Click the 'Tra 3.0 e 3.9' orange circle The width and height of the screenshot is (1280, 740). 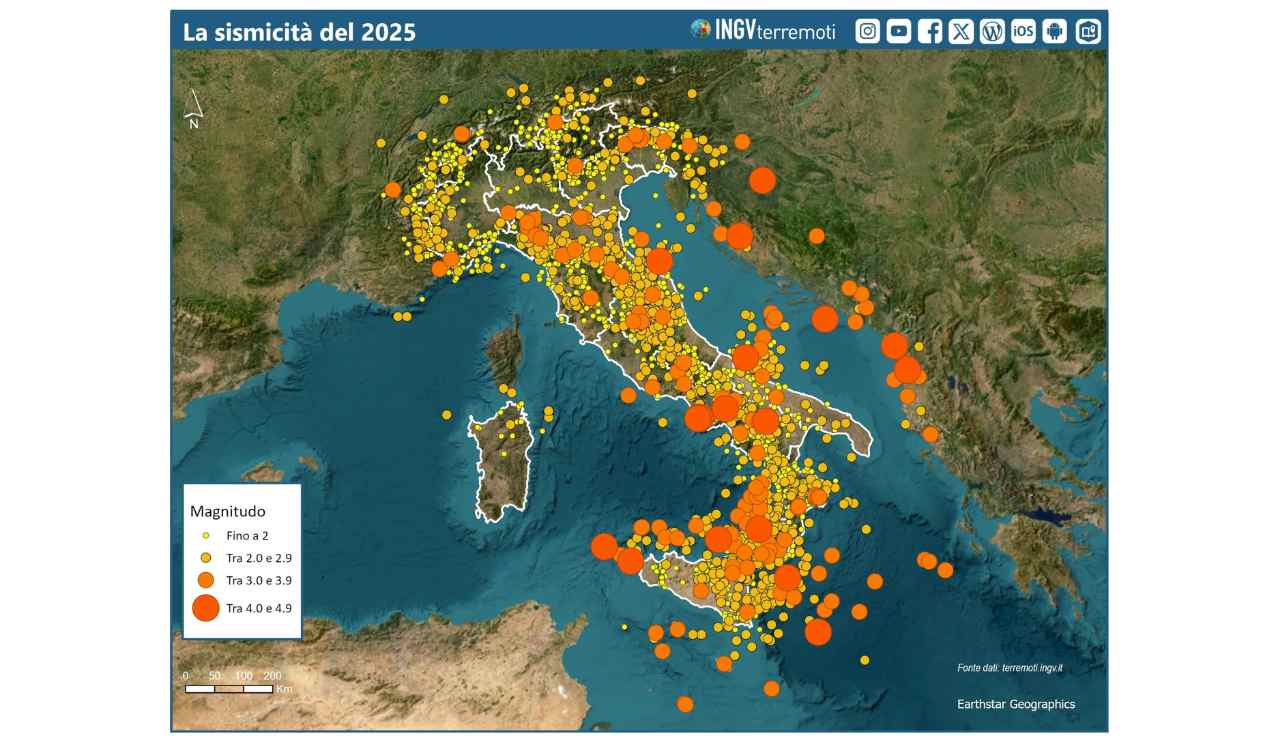point(206,580)
